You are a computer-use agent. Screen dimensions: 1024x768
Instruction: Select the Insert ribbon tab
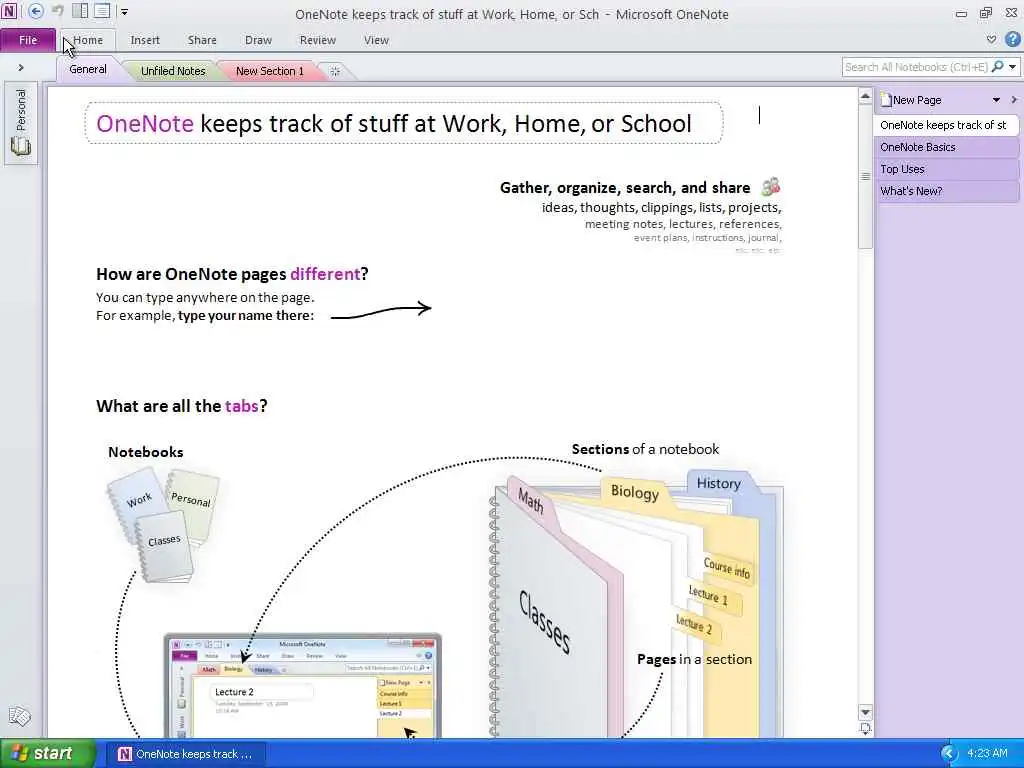coord(145,40)
